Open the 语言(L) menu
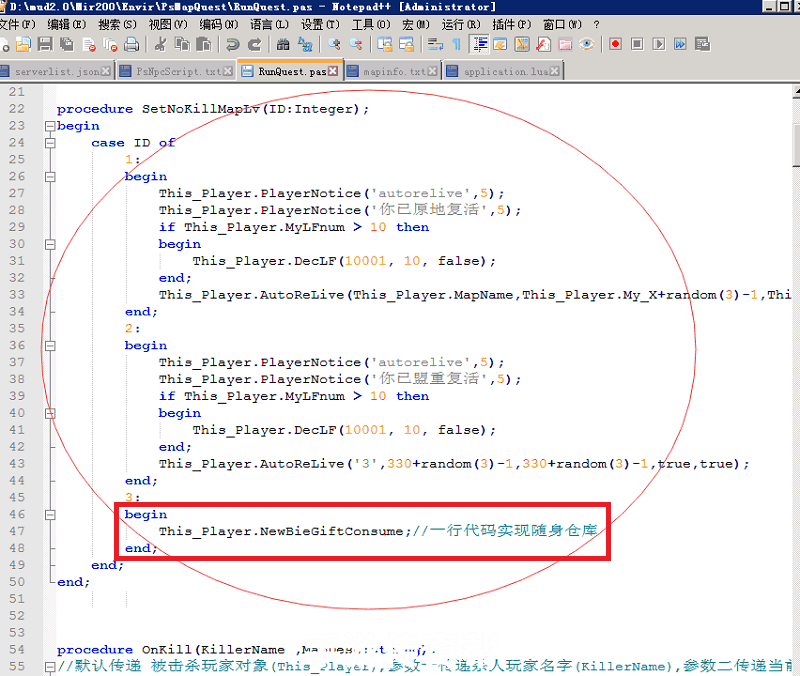 269,24
